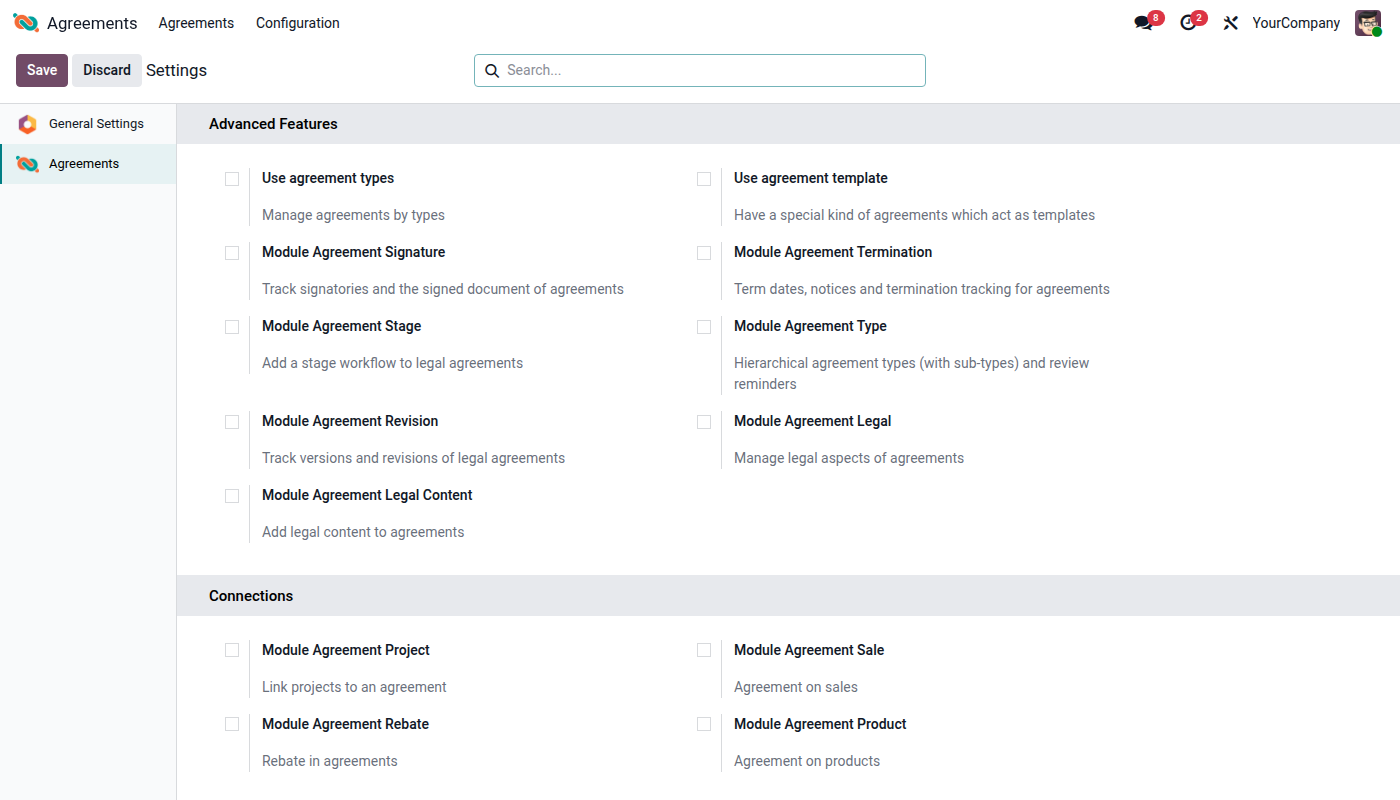Click the search magnifier icon
Image resolution: width=1400 pixels, height=800 pixels.
pos(491,70)
